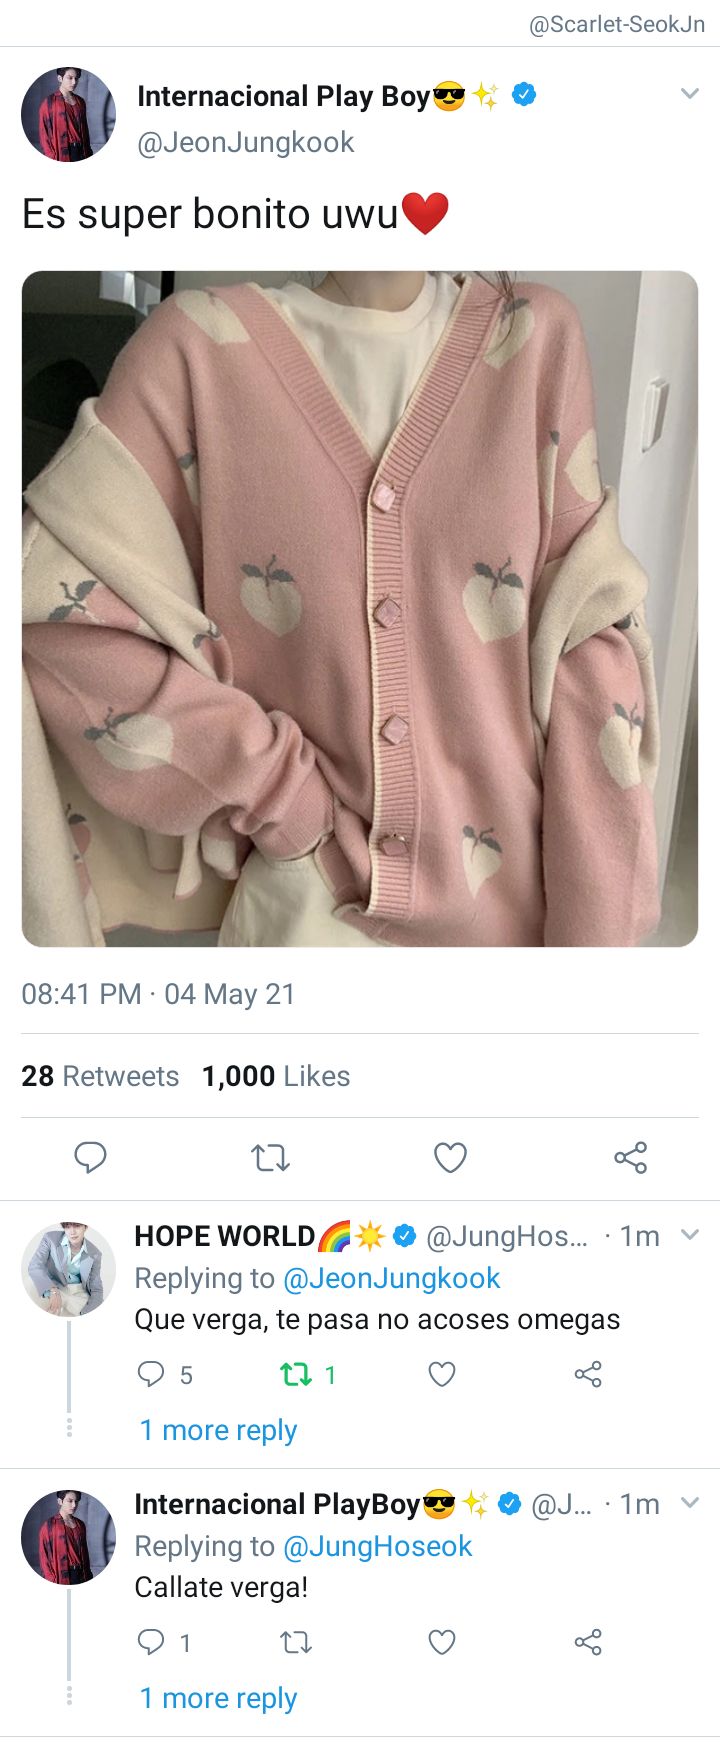Share the main tweet
The image size is (720, 1748).
pos(630,1158)
